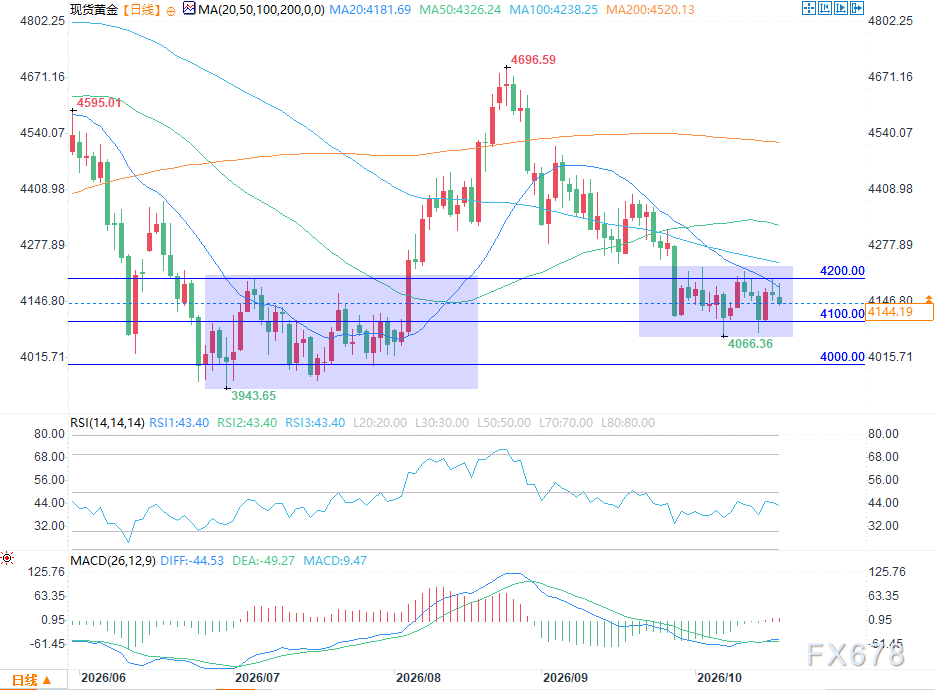
Task: Select the 4000.00 support line label
Action: 842,357
